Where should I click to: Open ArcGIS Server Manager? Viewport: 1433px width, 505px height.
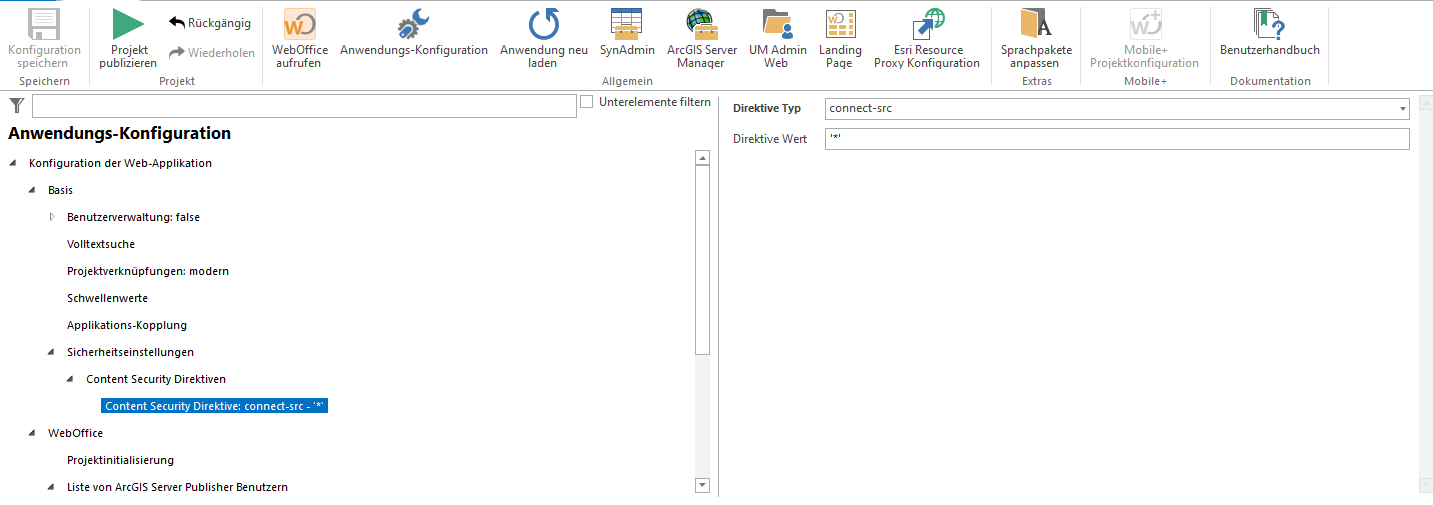701,25
